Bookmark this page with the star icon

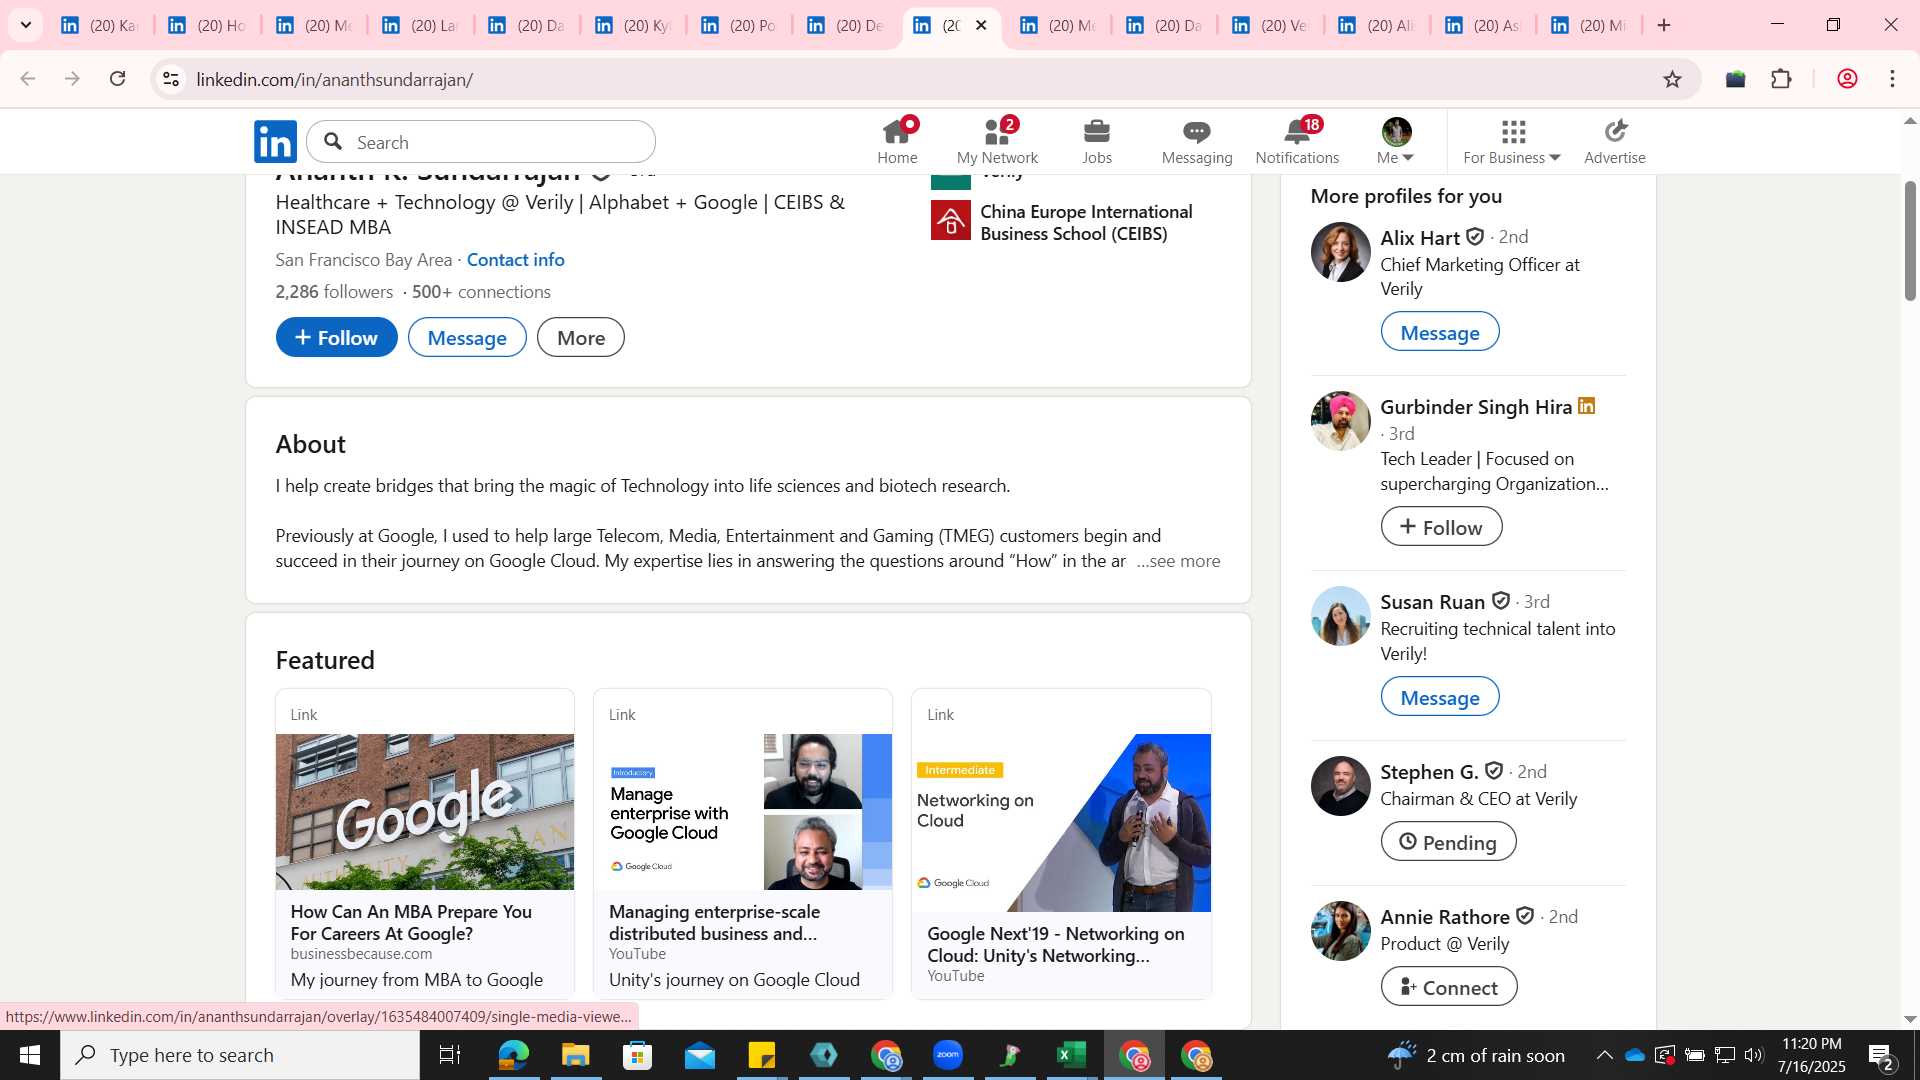[1672, 79]
